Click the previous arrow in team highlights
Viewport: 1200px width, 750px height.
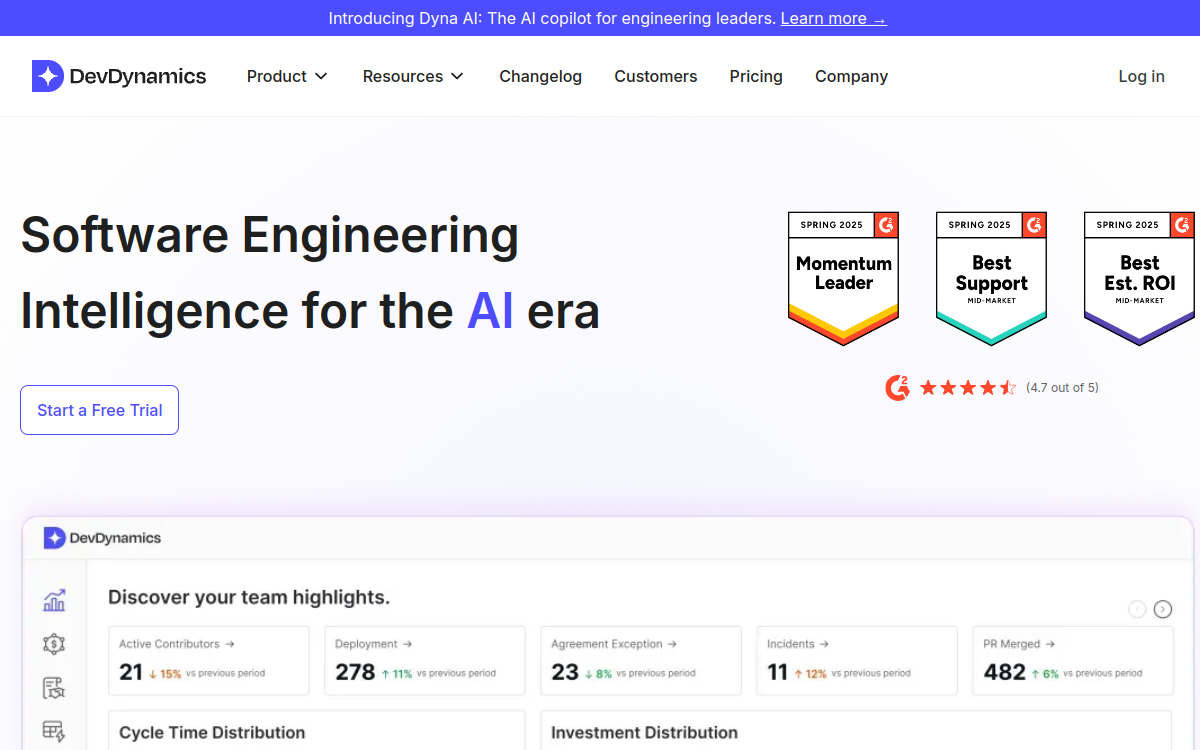(1137, 609)
